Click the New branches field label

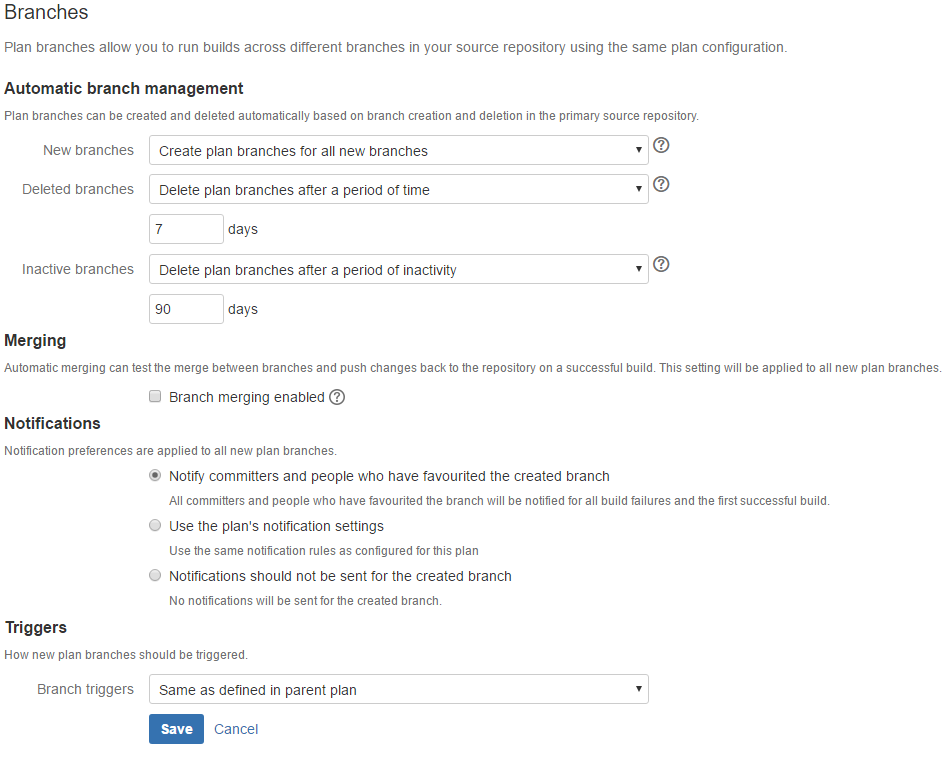coord(88,150)
